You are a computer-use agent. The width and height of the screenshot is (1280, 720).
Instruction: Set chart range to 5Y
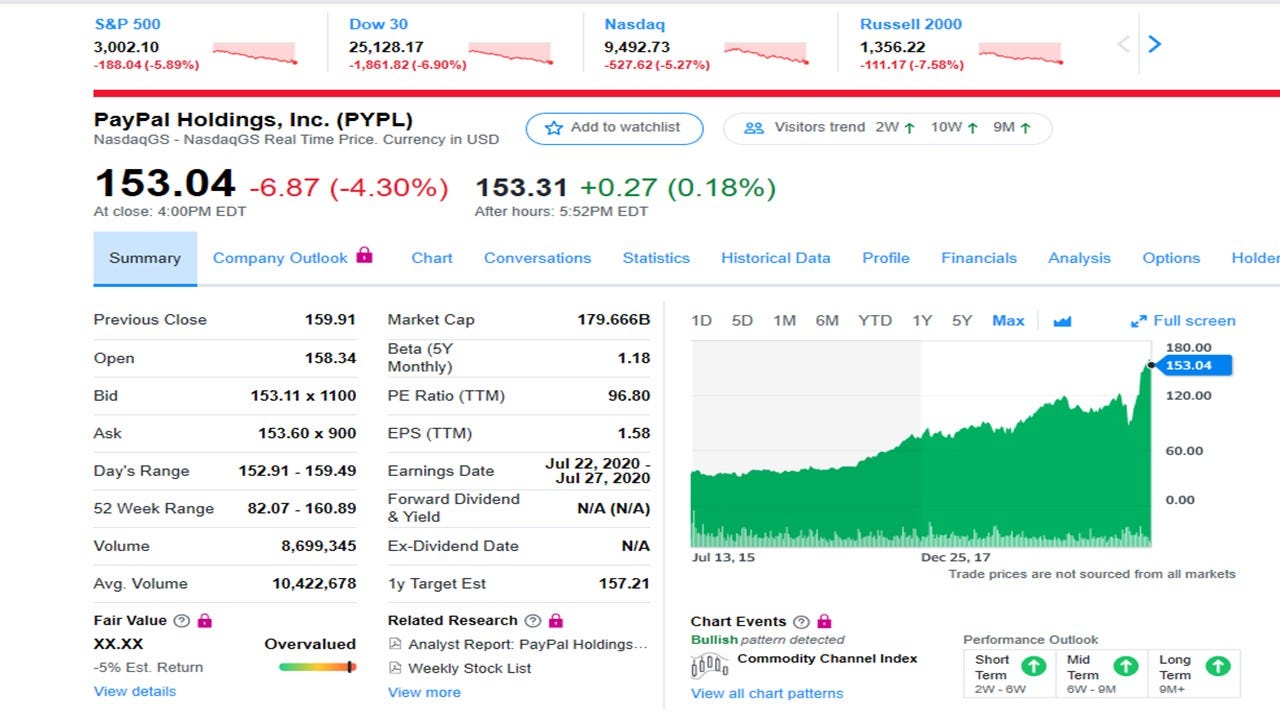(x=962, y=321)
